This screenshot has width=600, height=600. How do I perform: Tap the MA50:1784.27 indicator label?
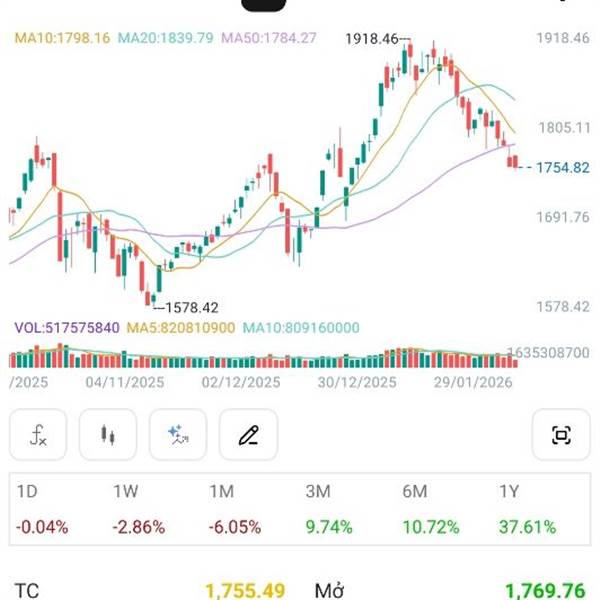click(x=269, y=39)
